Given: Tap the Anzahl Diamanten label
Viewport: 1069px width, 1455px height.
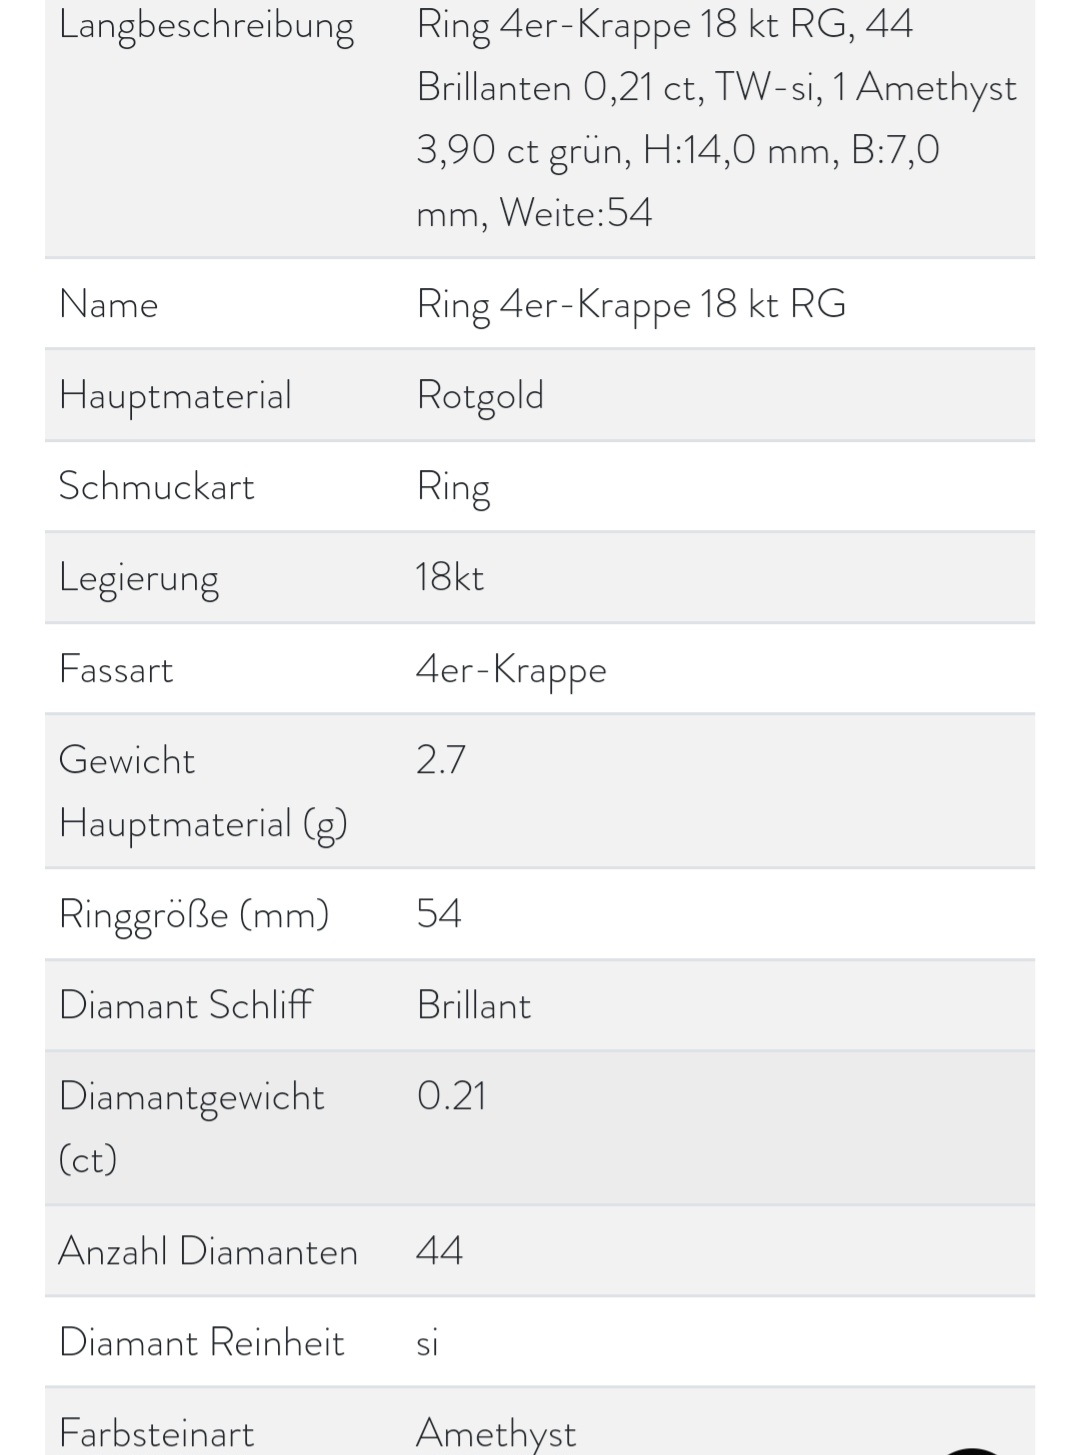Looking at the screenshot, I should tap(208, 1252).
